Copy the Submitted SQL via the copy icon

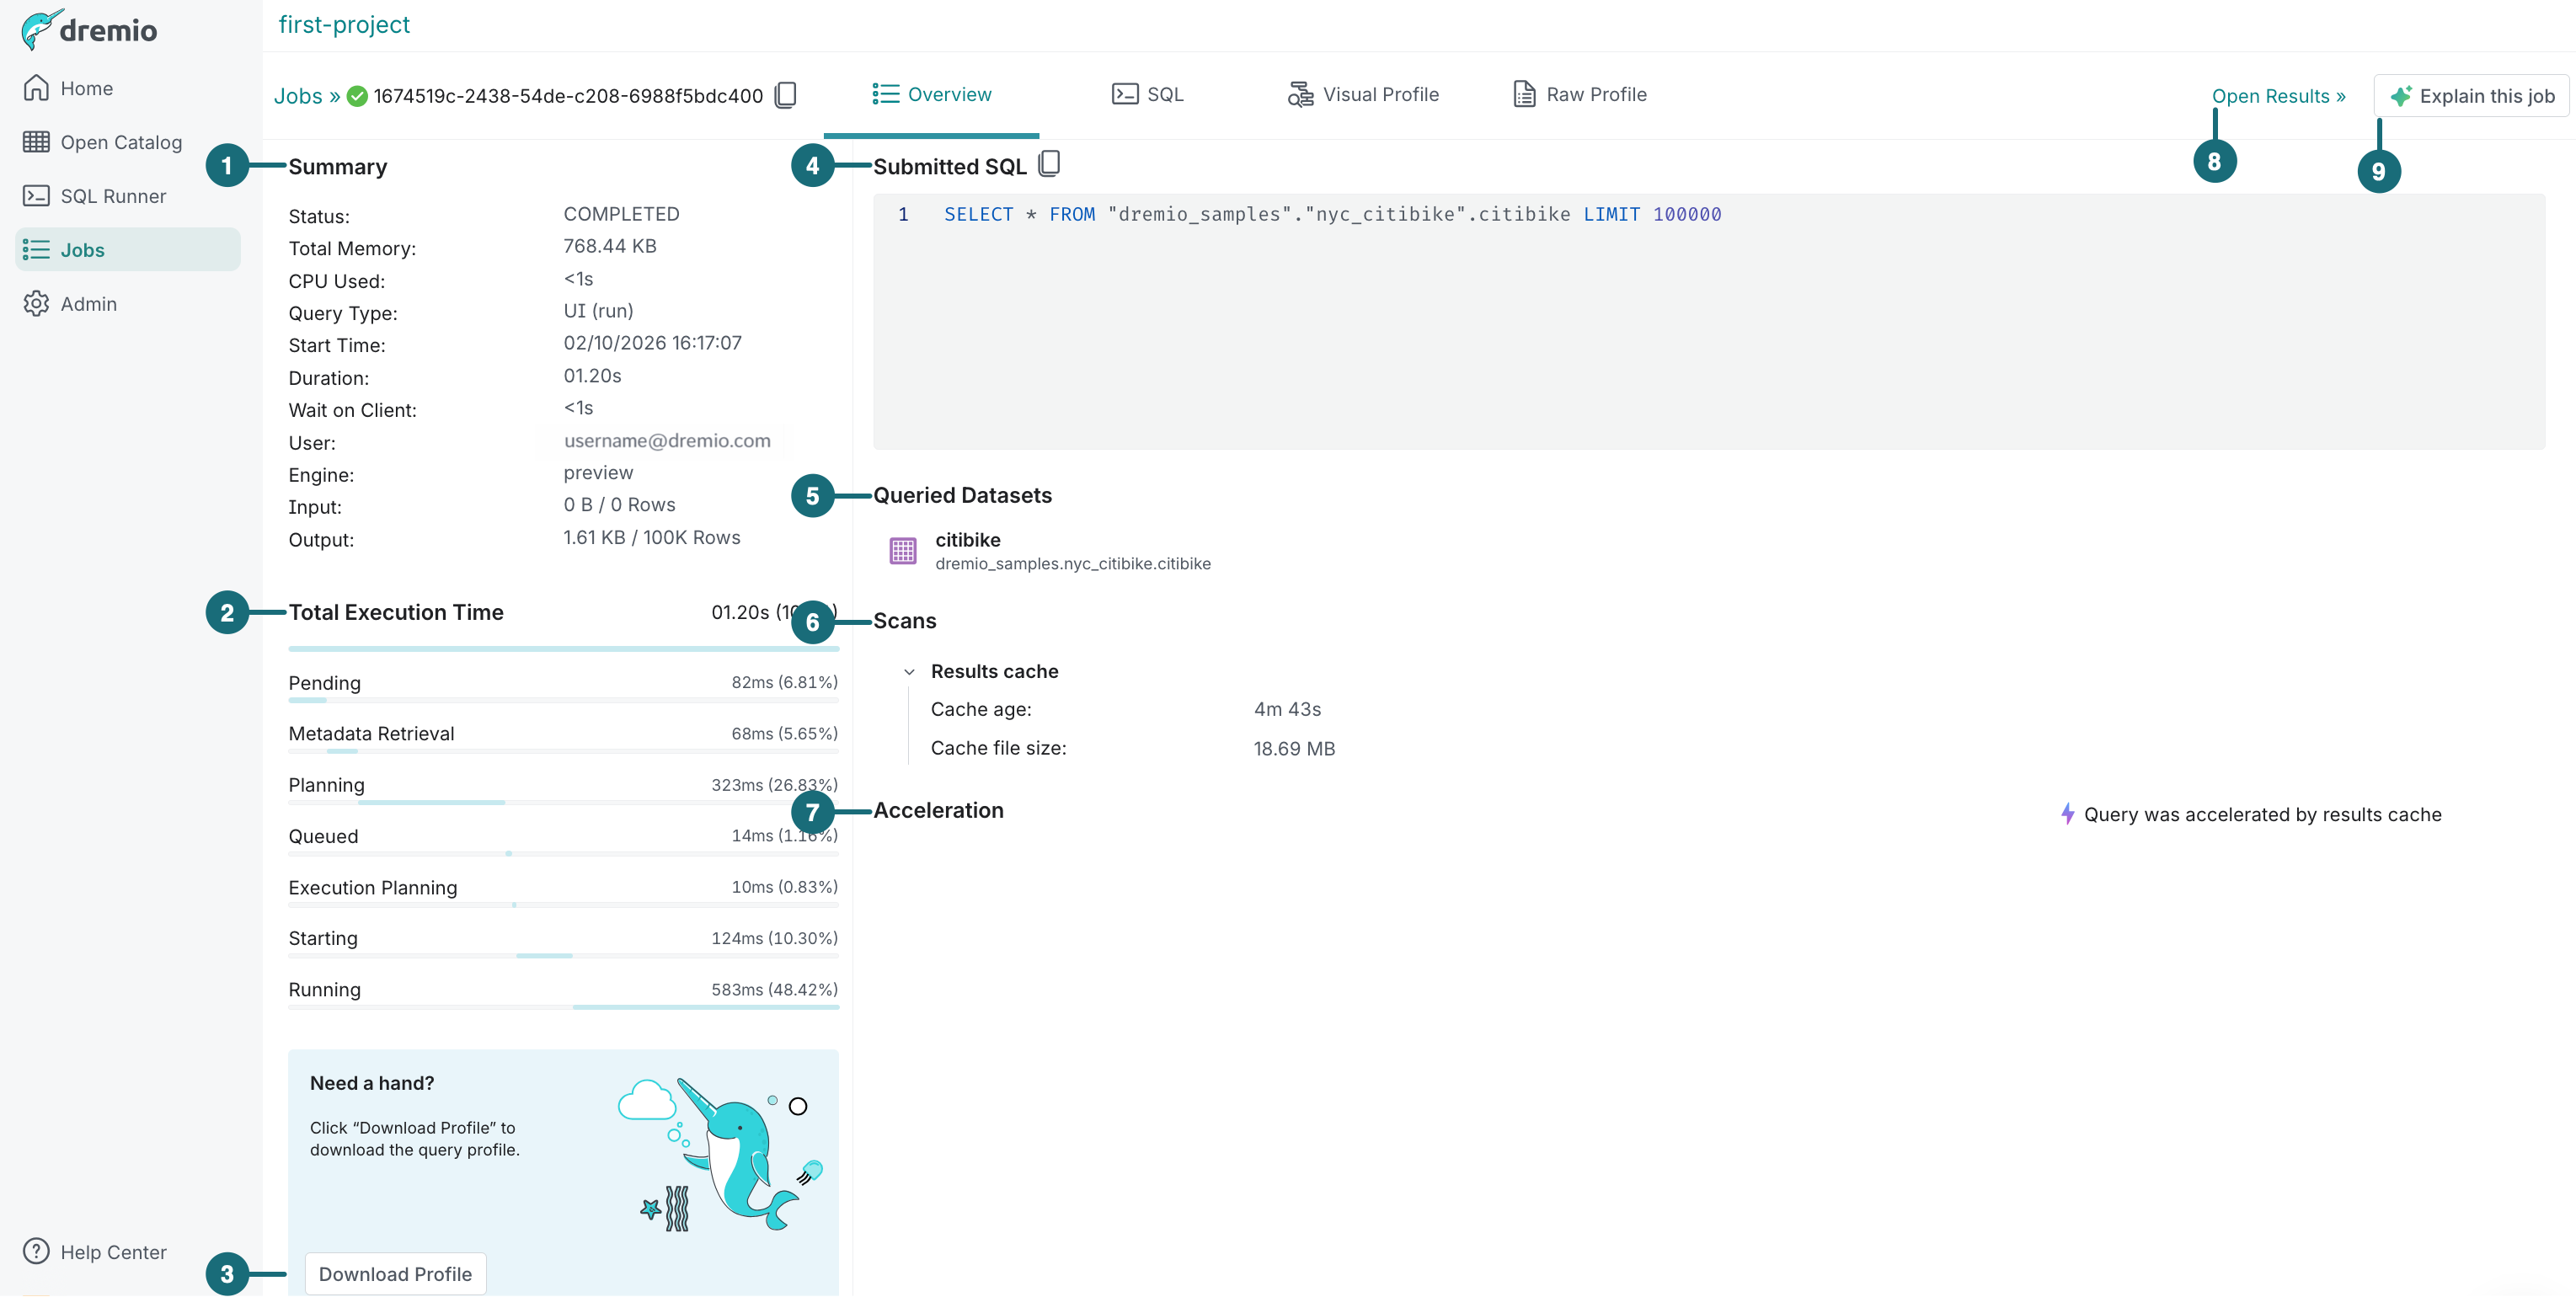(1049, 163)
